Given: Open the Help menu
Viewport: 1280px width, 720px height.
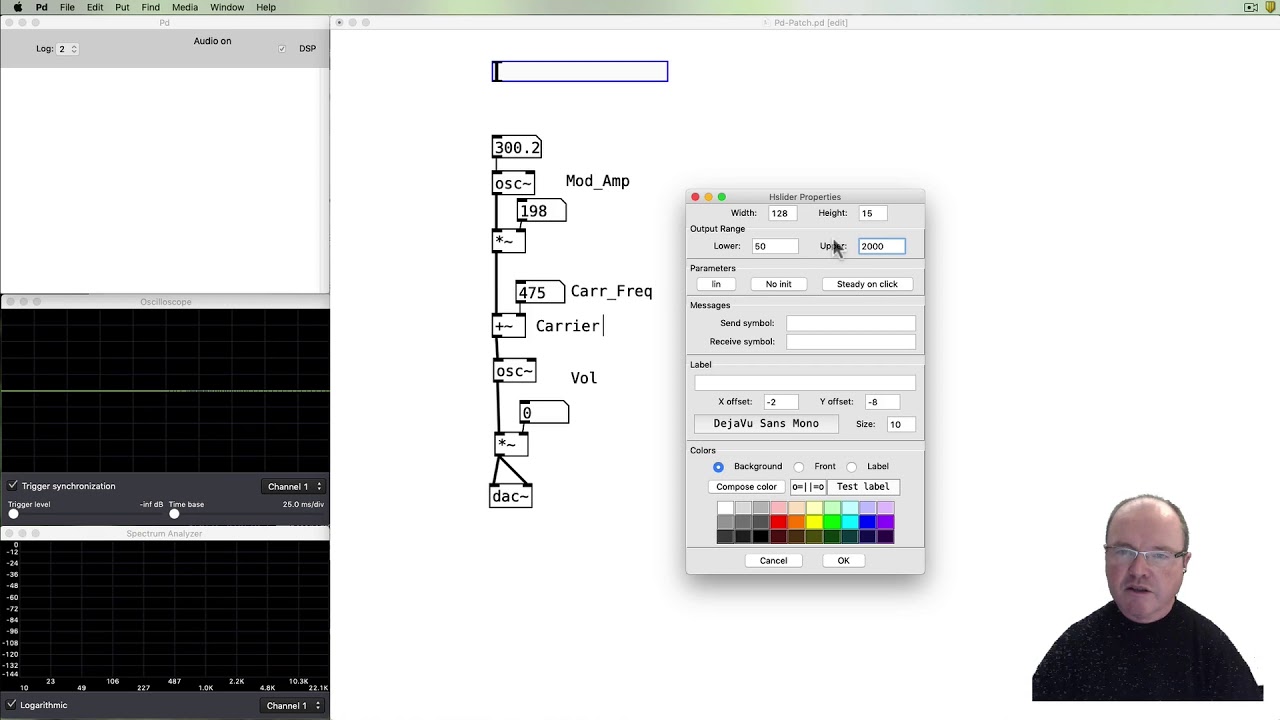Looking at the screenshot, I should [266, 7].
